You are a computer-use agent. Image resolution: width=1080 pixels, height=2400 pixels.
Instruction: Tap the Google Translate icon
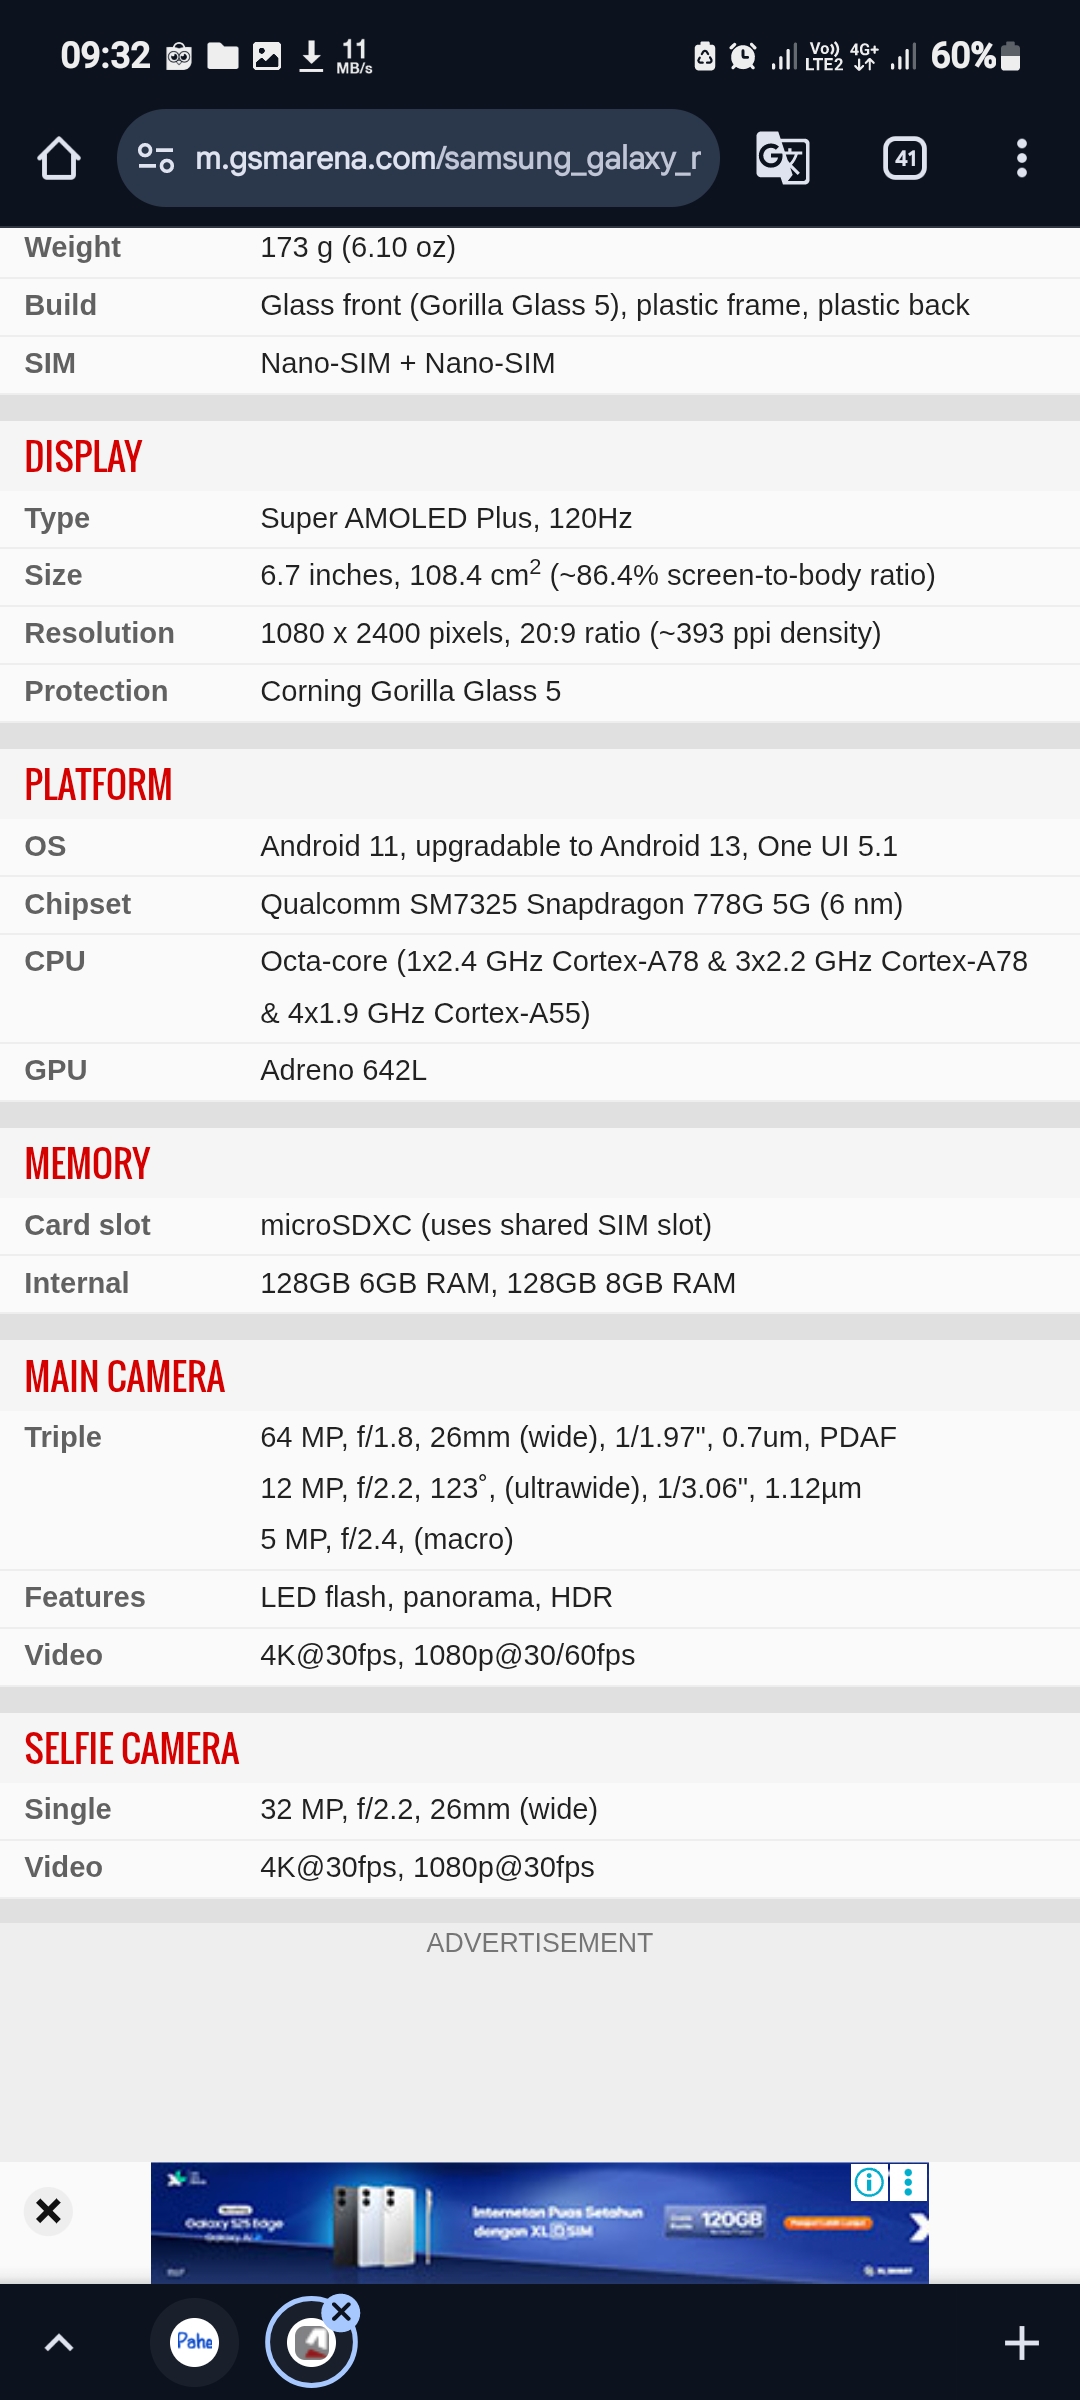(x=782, y=158)
